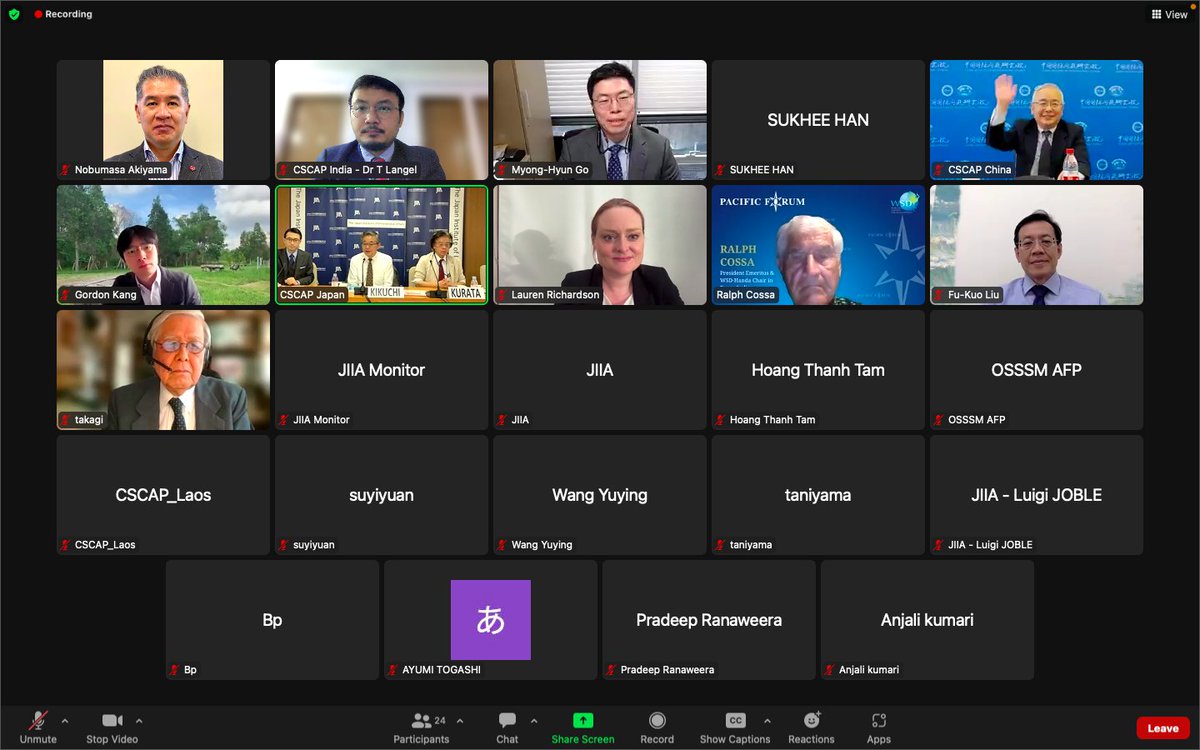Click the green encryption shield icon

click(14, 14)
